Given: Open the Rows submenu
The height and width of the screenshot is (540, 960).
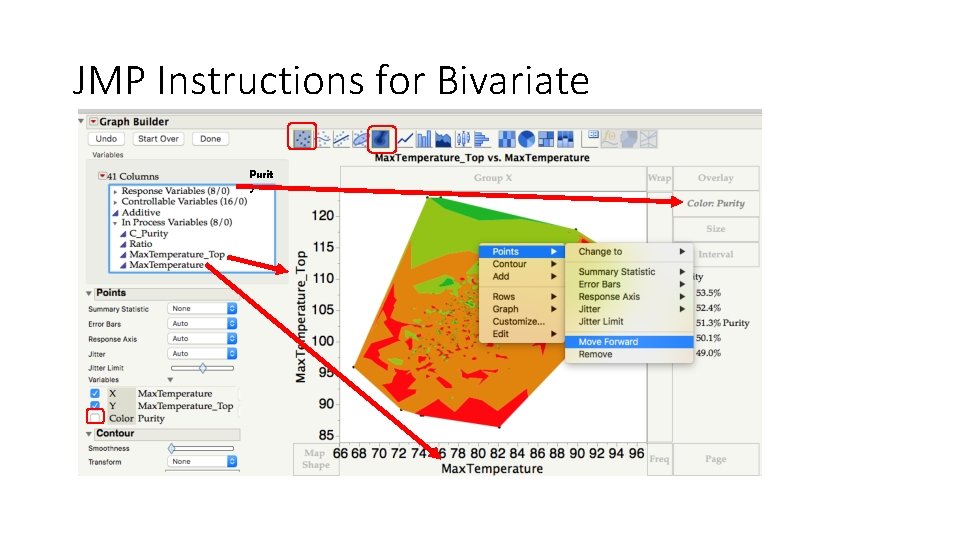Looking at the screenshot, I should [521, 296].
